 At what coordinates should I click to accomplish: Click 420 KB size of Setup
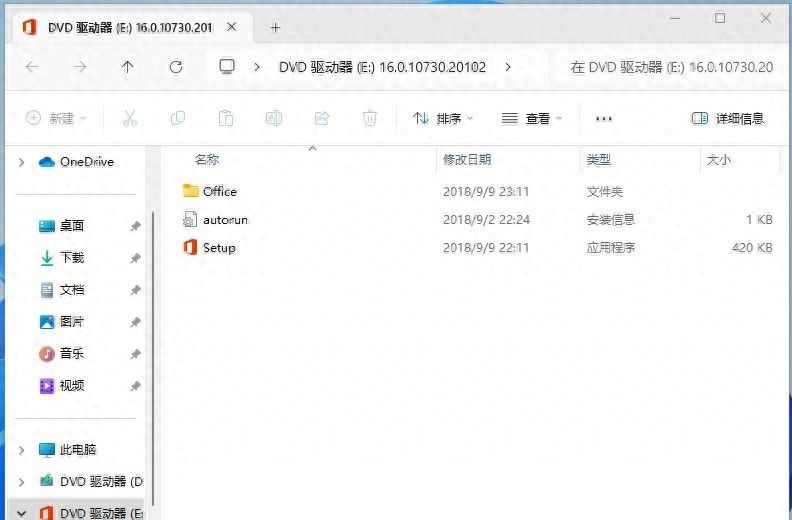pos(752,248)
